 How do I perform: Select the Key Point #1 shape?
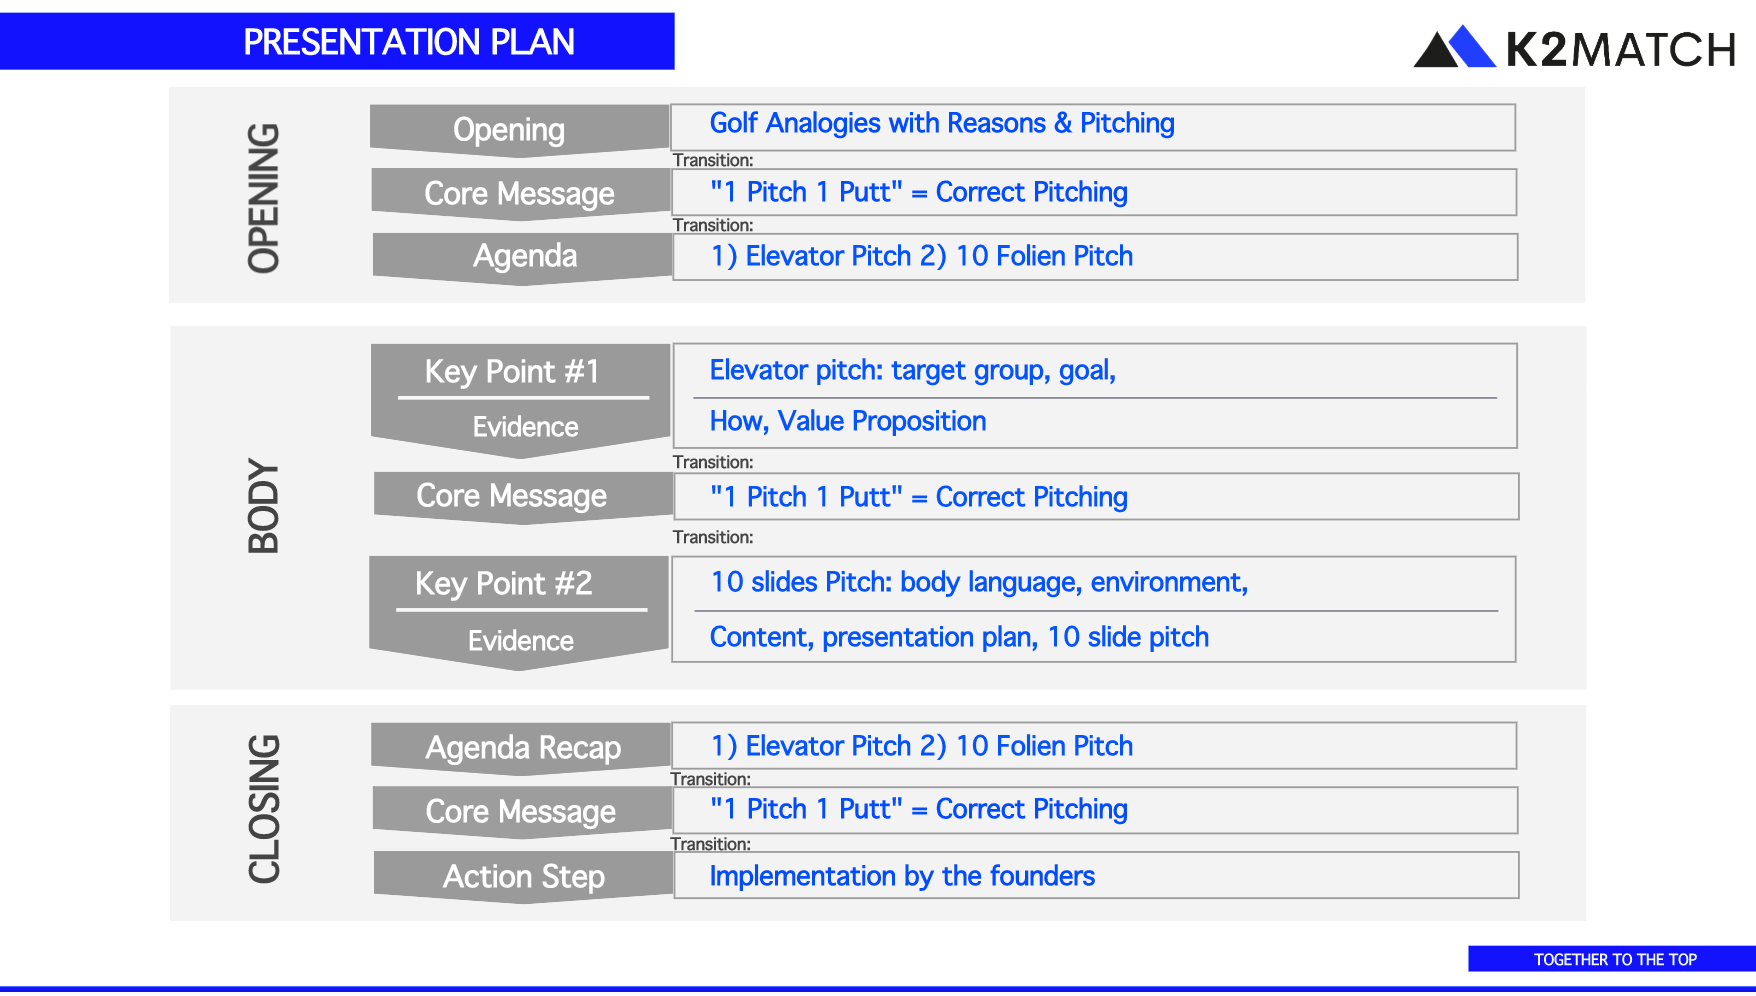coord(520,401)
